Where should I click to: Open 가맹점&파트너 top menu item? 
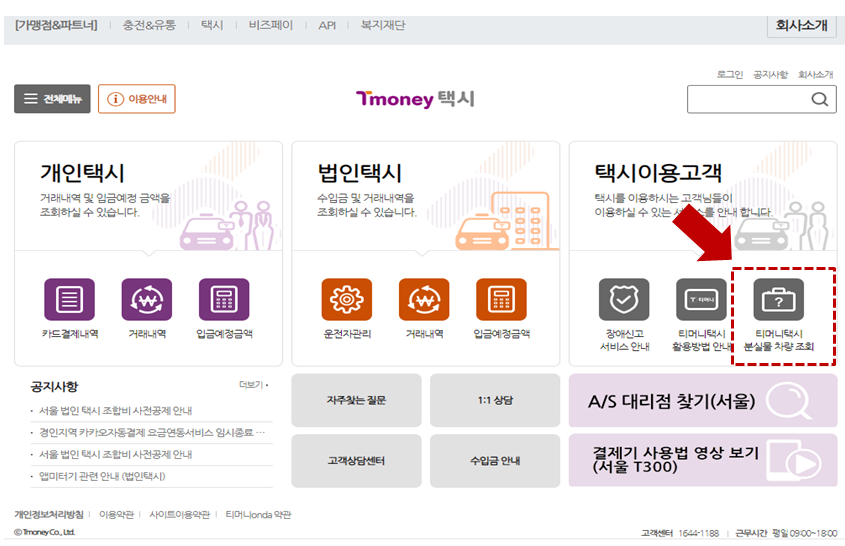tap(56, 25)
